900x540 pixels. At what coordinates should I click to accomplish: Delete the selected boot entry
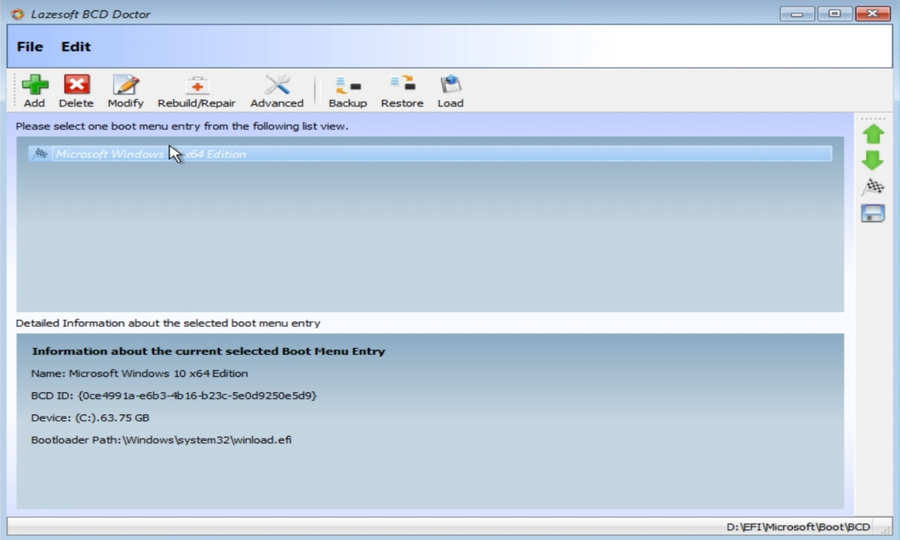76,91
